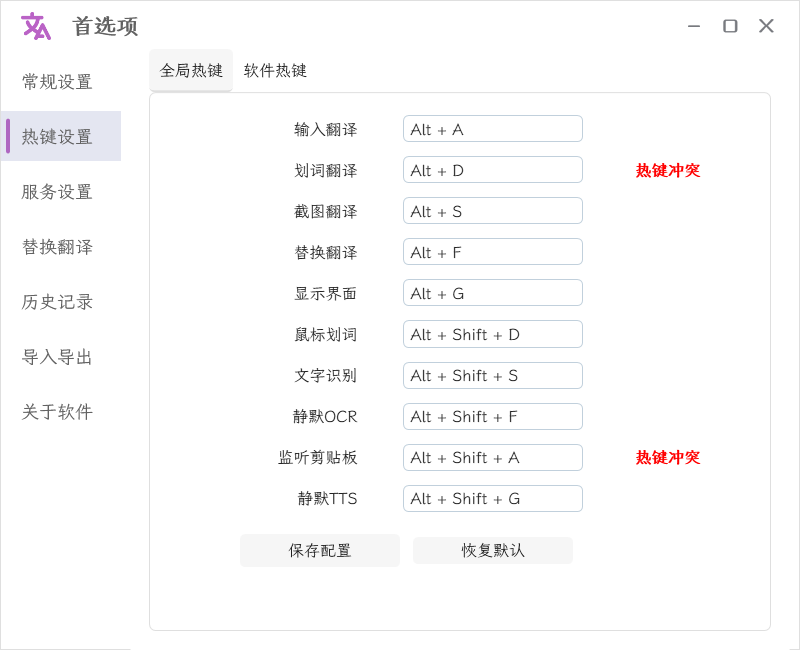This screenshot has height=650, width=800.
Task: Go to 服务设置 section
Action: [57, 192]
